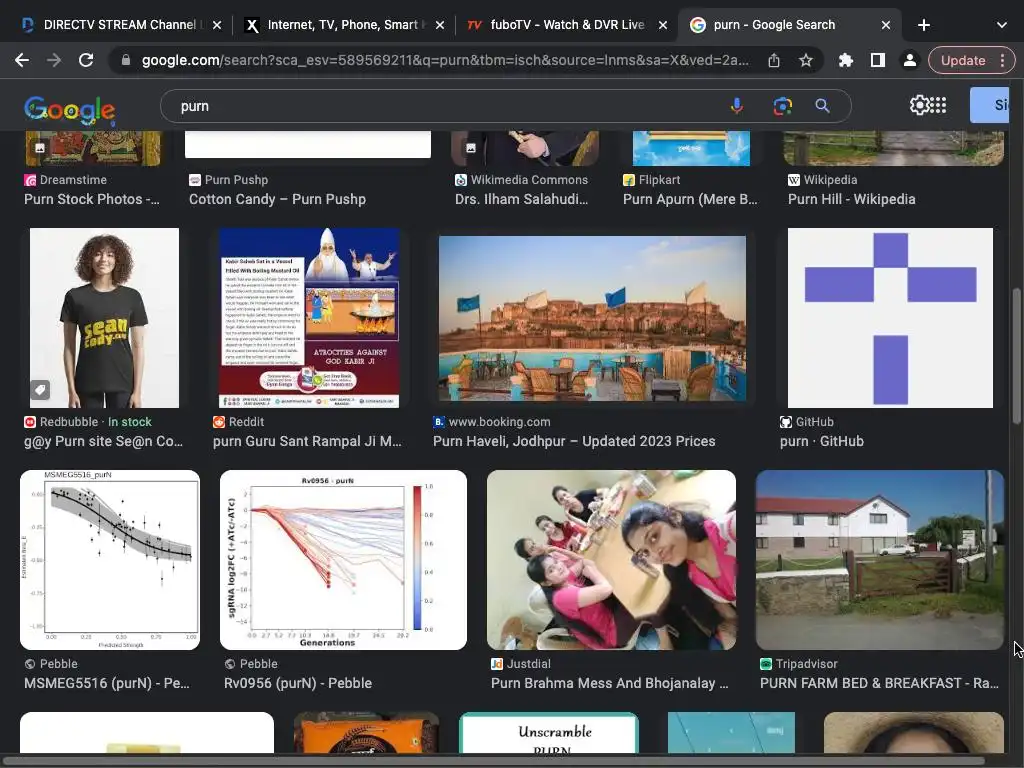This screenshot has width=1024, height=768.
Task: Click the address bar URL
Action: coord(444,60)
